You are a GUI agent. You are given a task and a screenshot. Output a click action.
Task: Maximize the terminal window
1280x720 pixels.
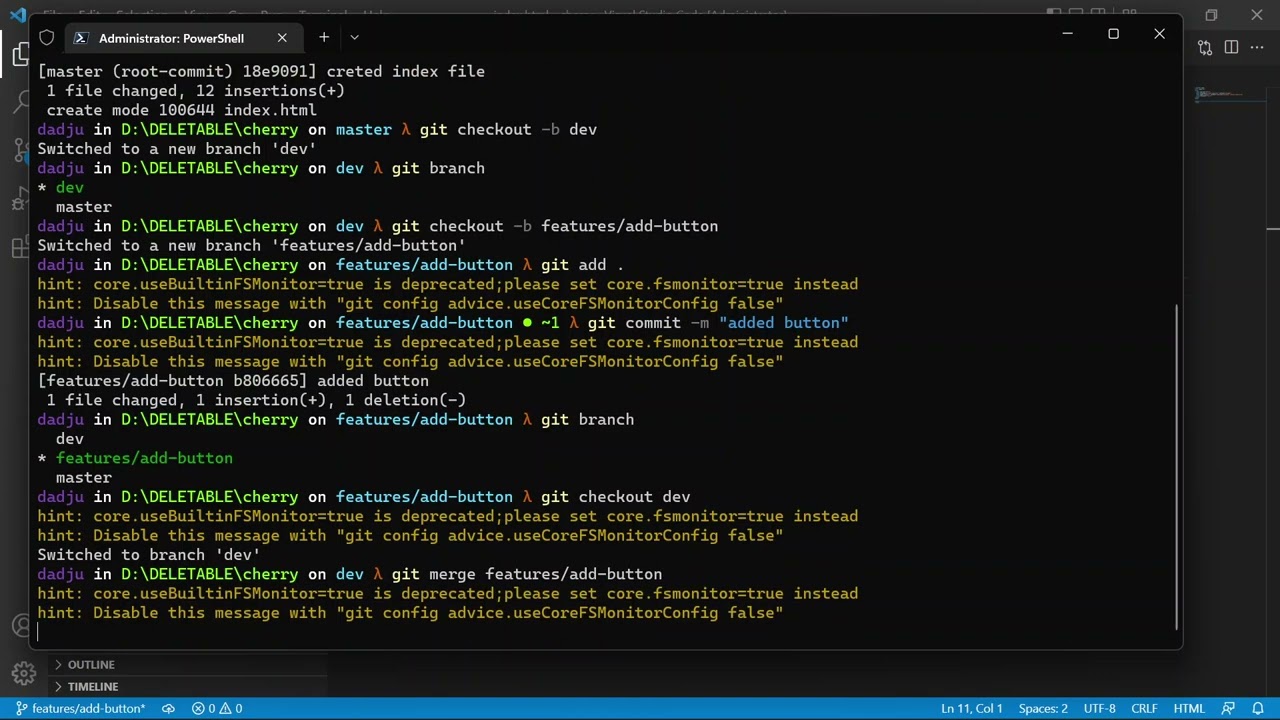(1113, 34)
